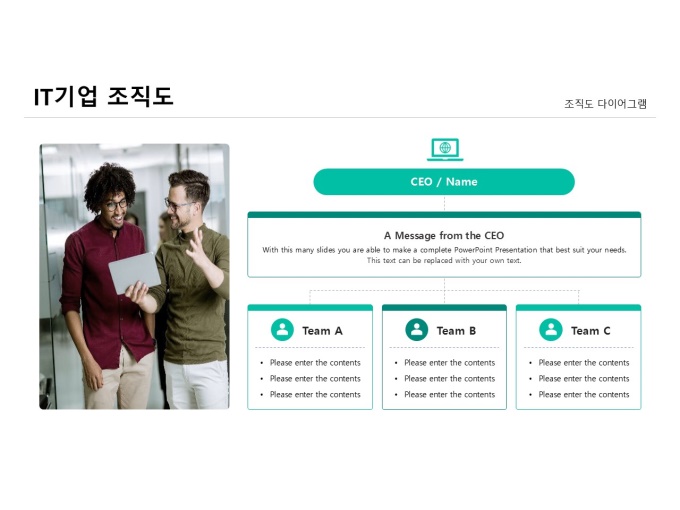Click the photo of two men with tablet
The image size is (680, 510).
pyautogui.click(x=134, y=277)
